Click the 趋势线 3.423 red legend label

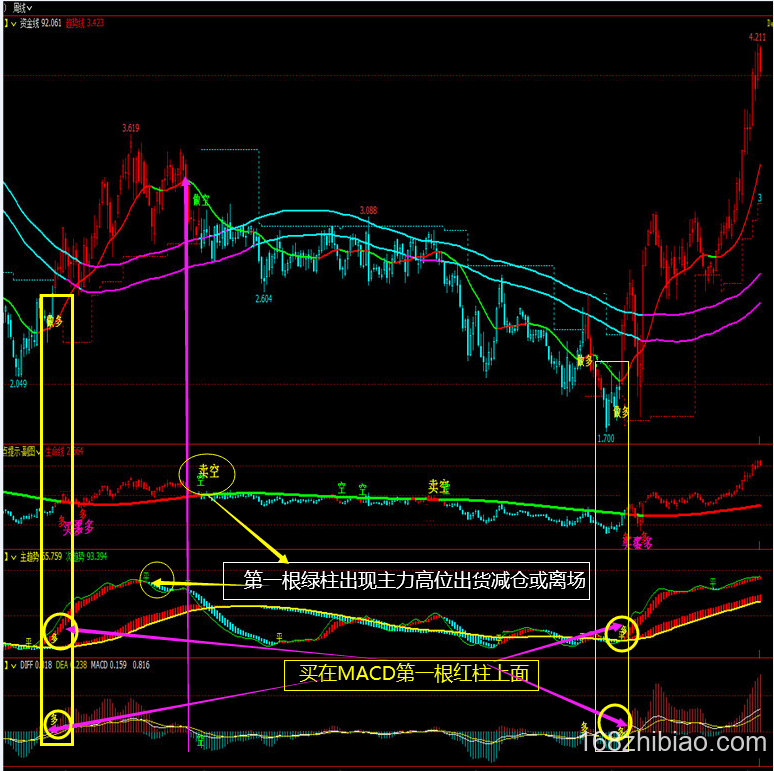tap(87, 22)
